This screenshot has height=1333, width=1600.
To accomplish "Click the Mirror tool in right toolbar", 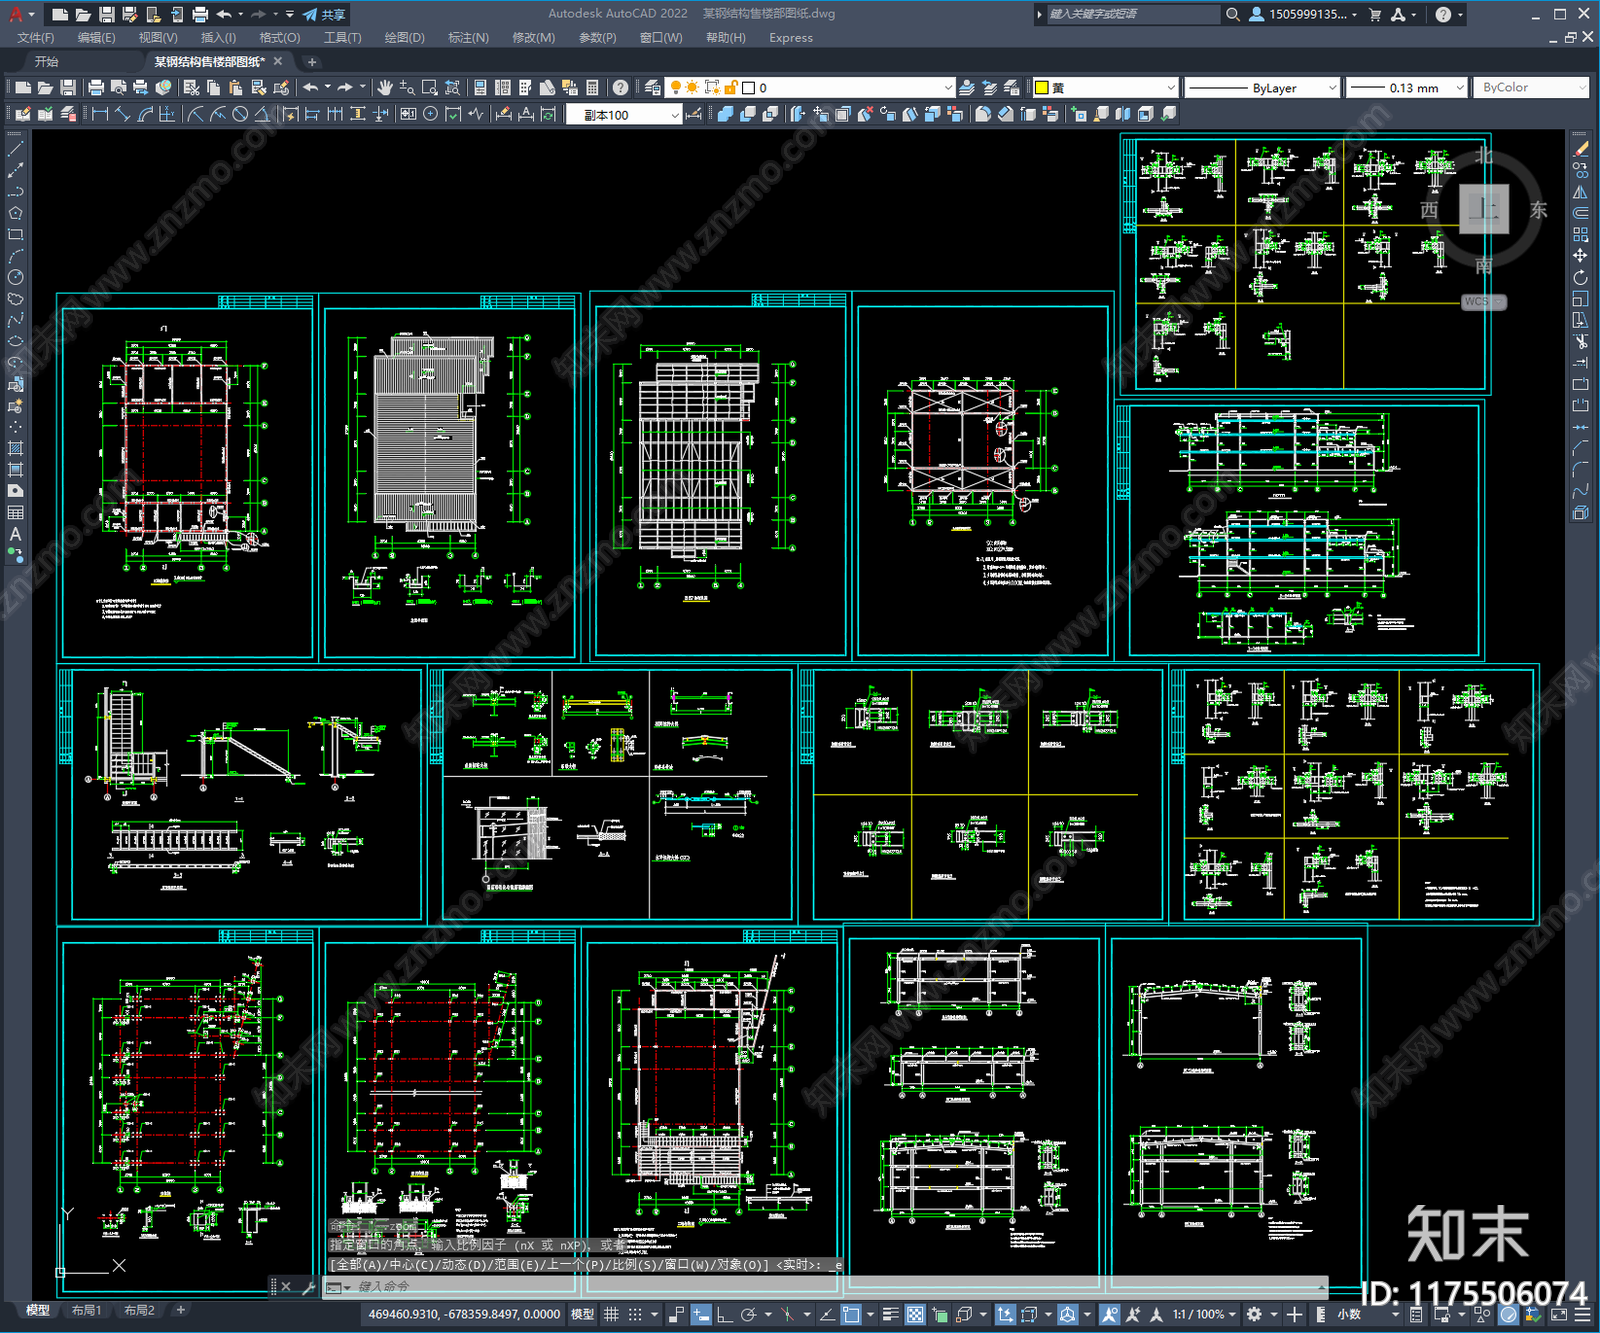I will pyautogui.click(x=1580, y=191).
